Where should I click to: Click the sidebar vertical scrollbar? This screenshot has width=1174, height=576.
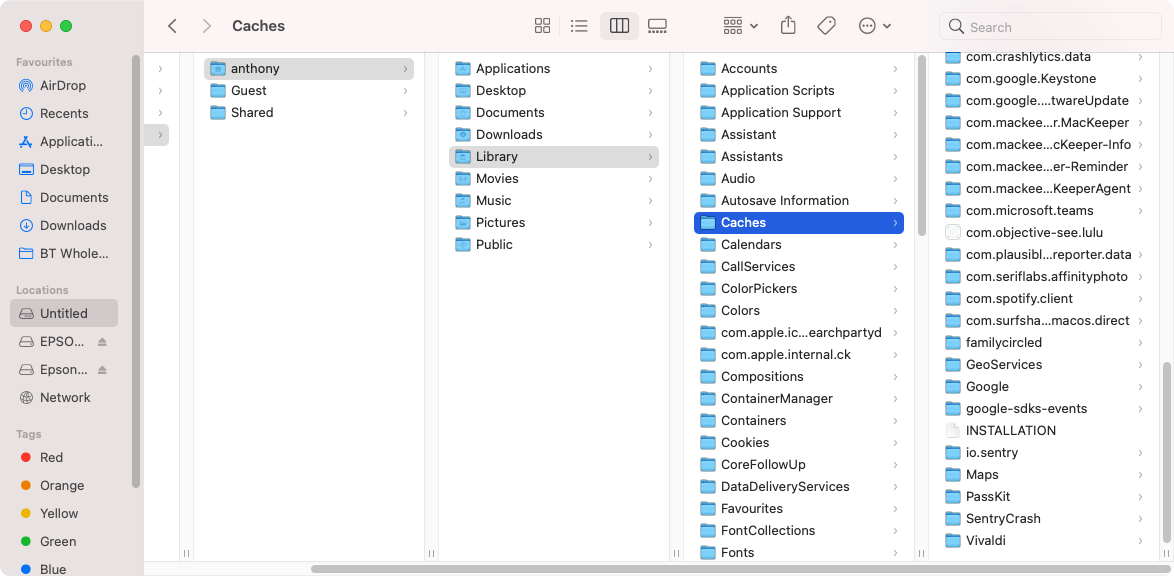136,271
